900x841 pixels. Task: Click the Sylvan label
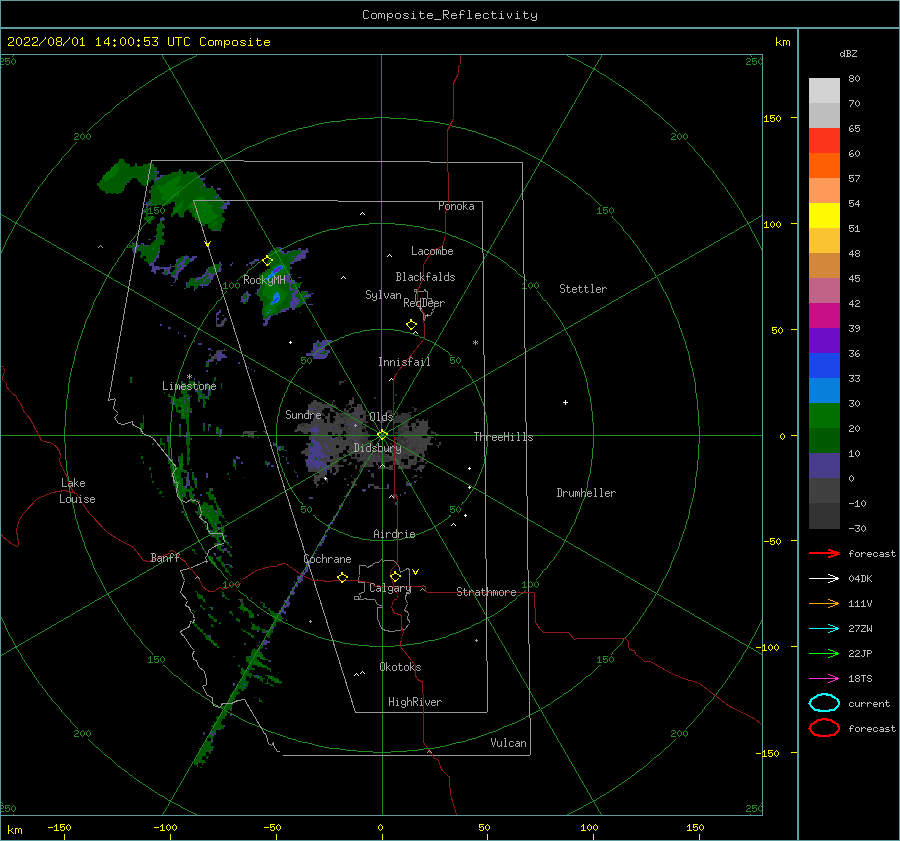coord(383,295)
